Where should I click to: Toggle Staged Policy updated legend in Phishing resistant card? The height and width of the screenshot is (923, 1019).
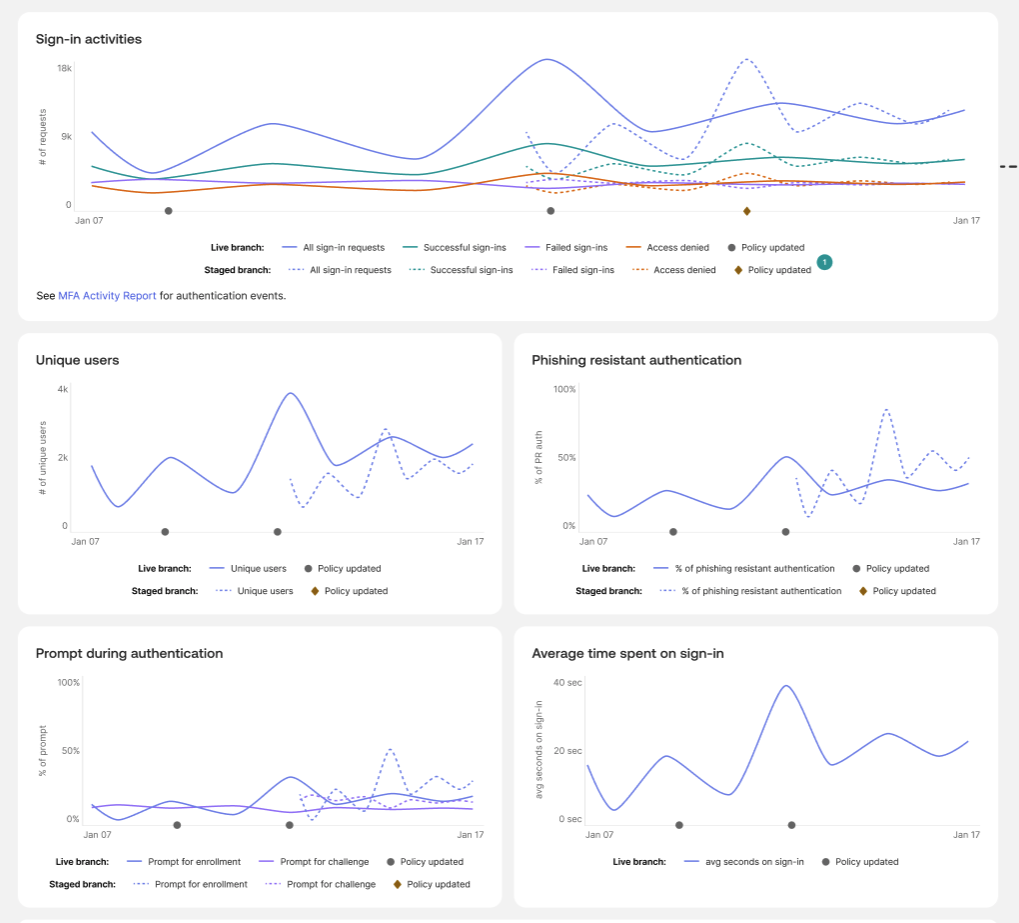click(x=897, y=591)
